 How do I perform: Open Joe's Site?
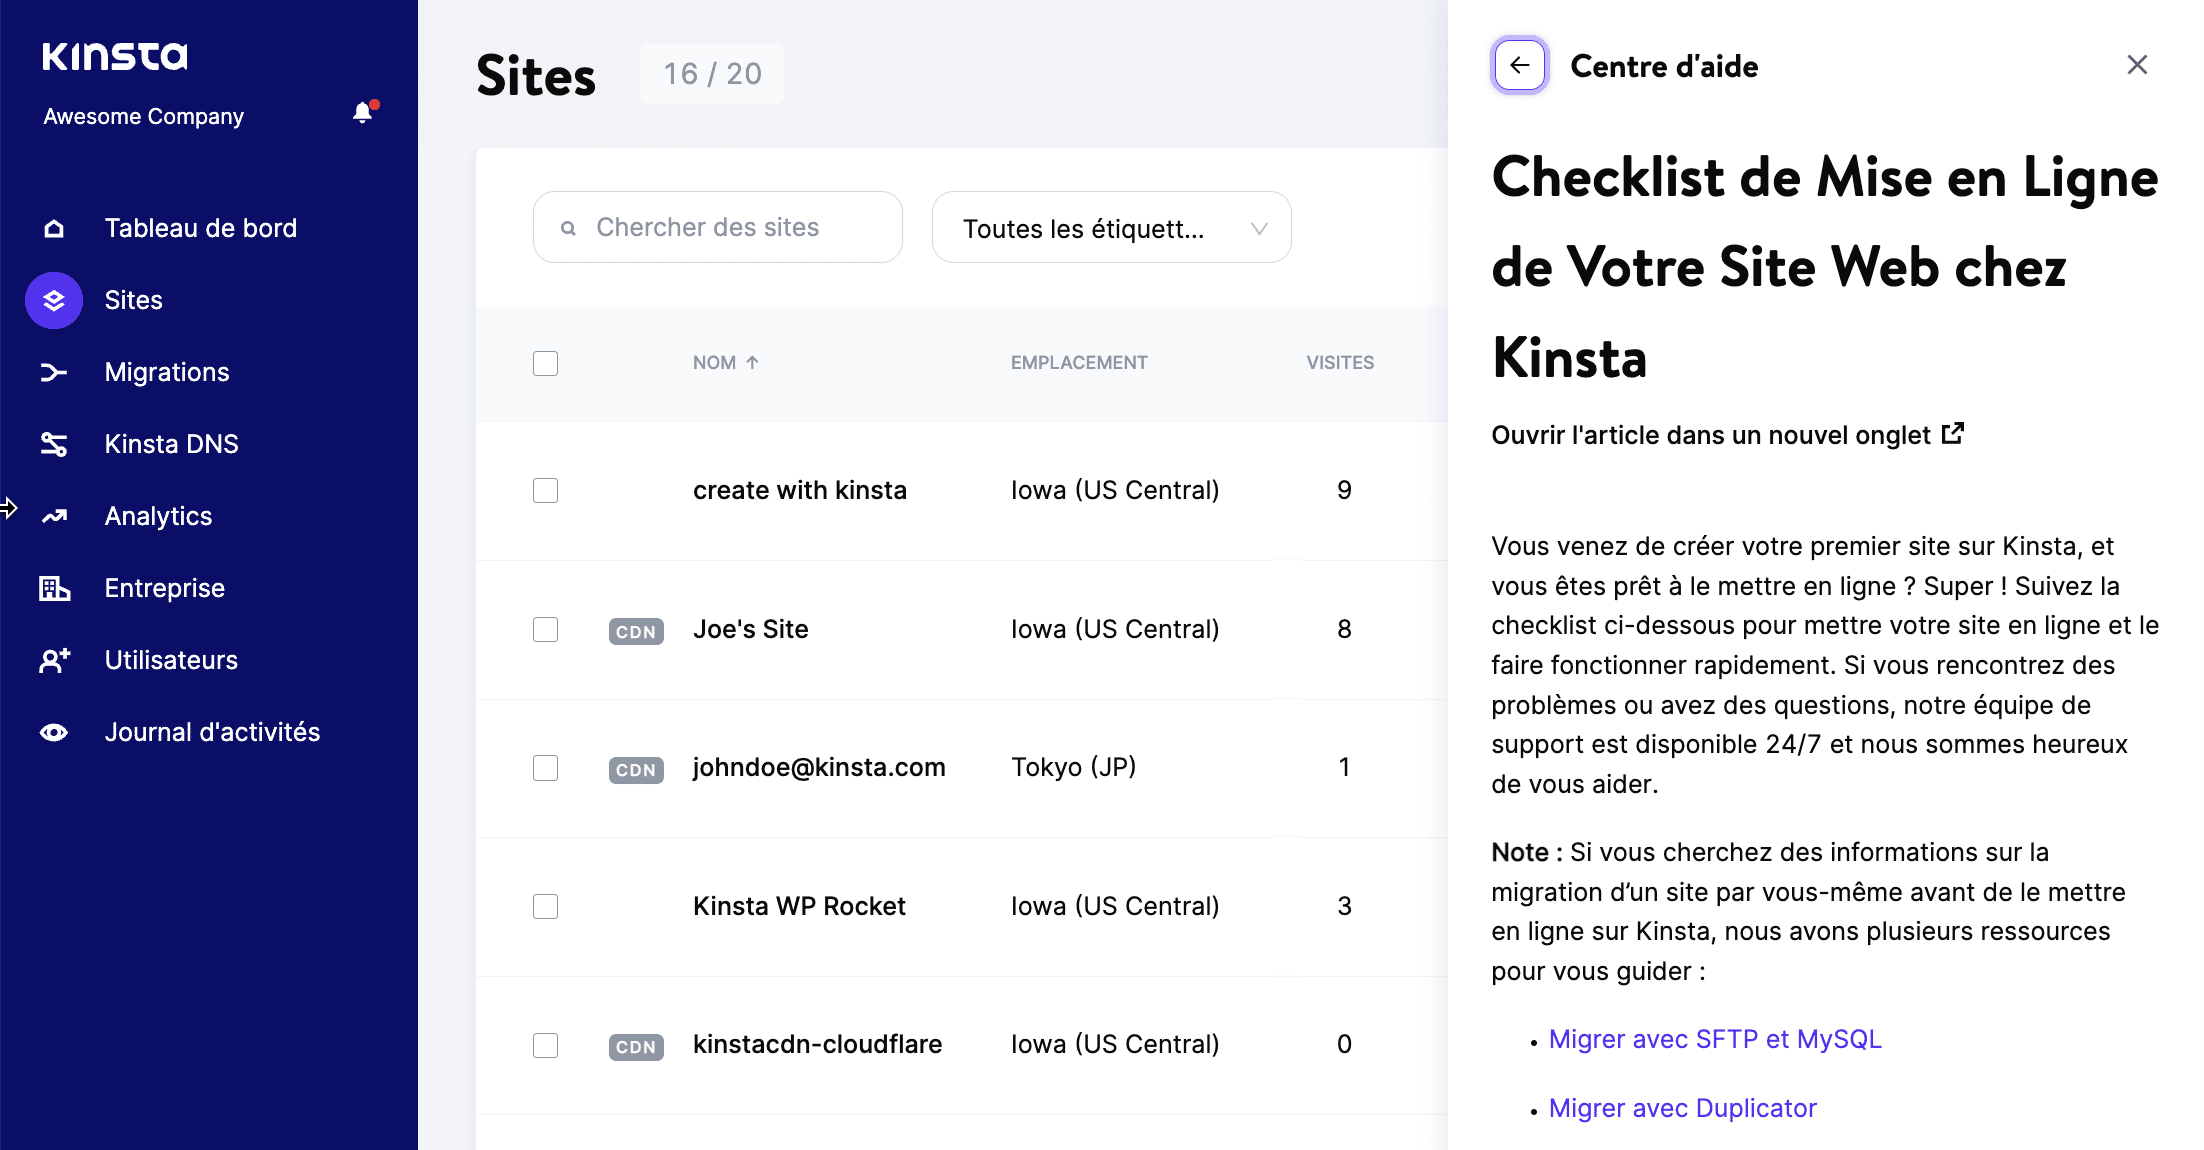751,629
